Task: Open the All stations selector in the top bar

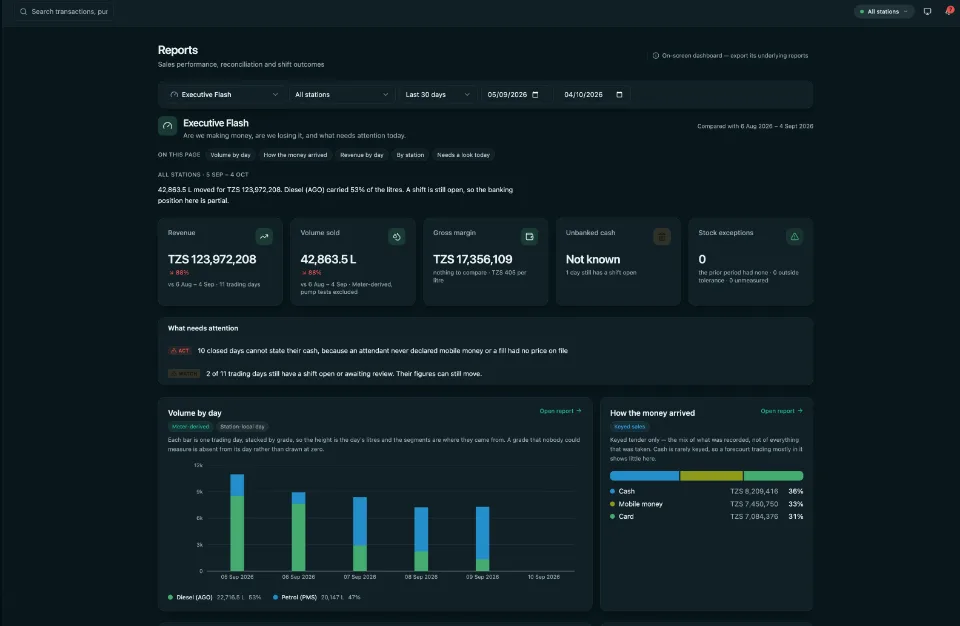Action: click(x=883, y=12)
